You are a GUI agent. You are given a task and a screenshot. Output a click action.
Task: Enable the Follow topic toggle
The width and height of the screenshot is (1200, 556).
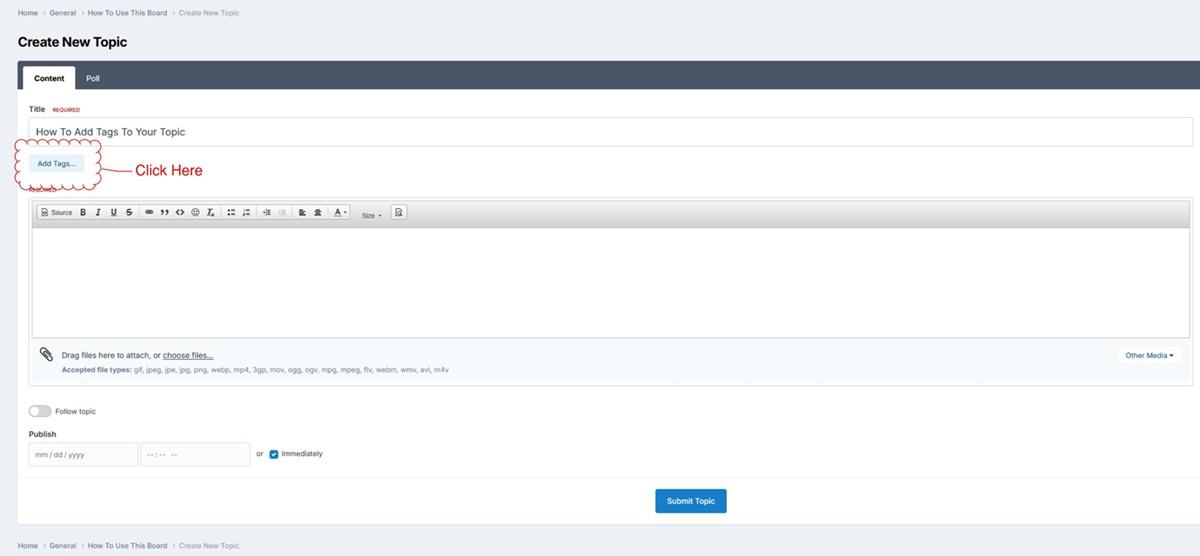40,411
